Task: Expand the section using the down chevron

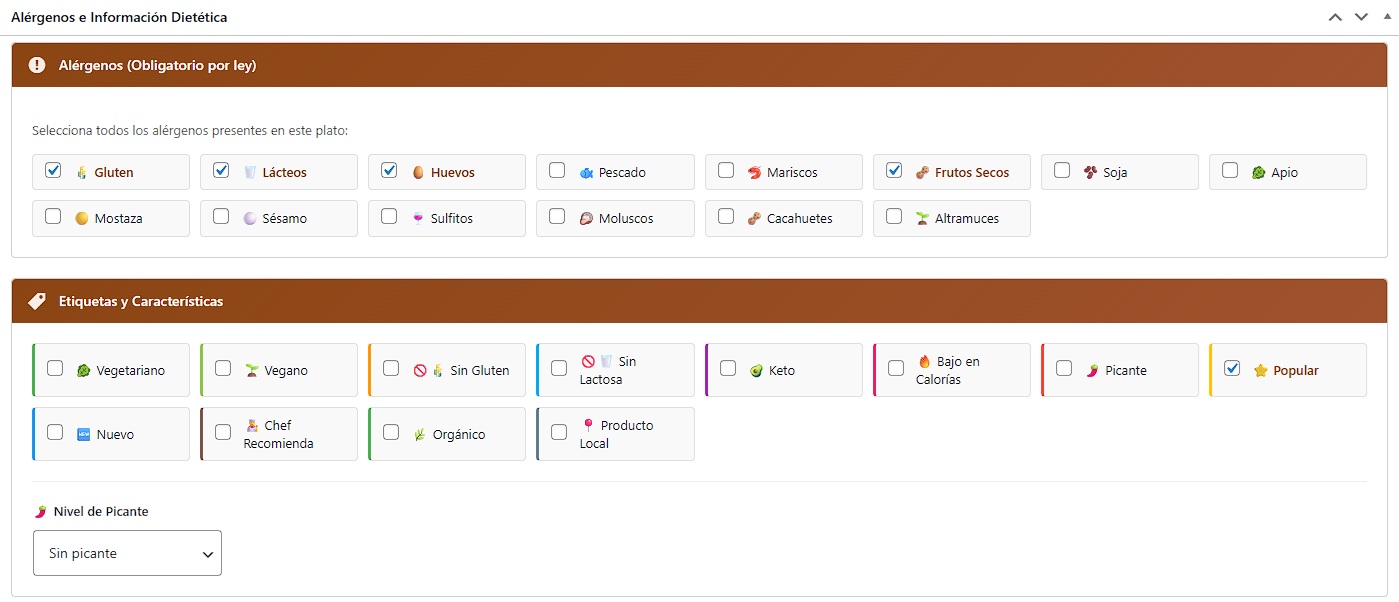Action: click(x=1361, y=16)
